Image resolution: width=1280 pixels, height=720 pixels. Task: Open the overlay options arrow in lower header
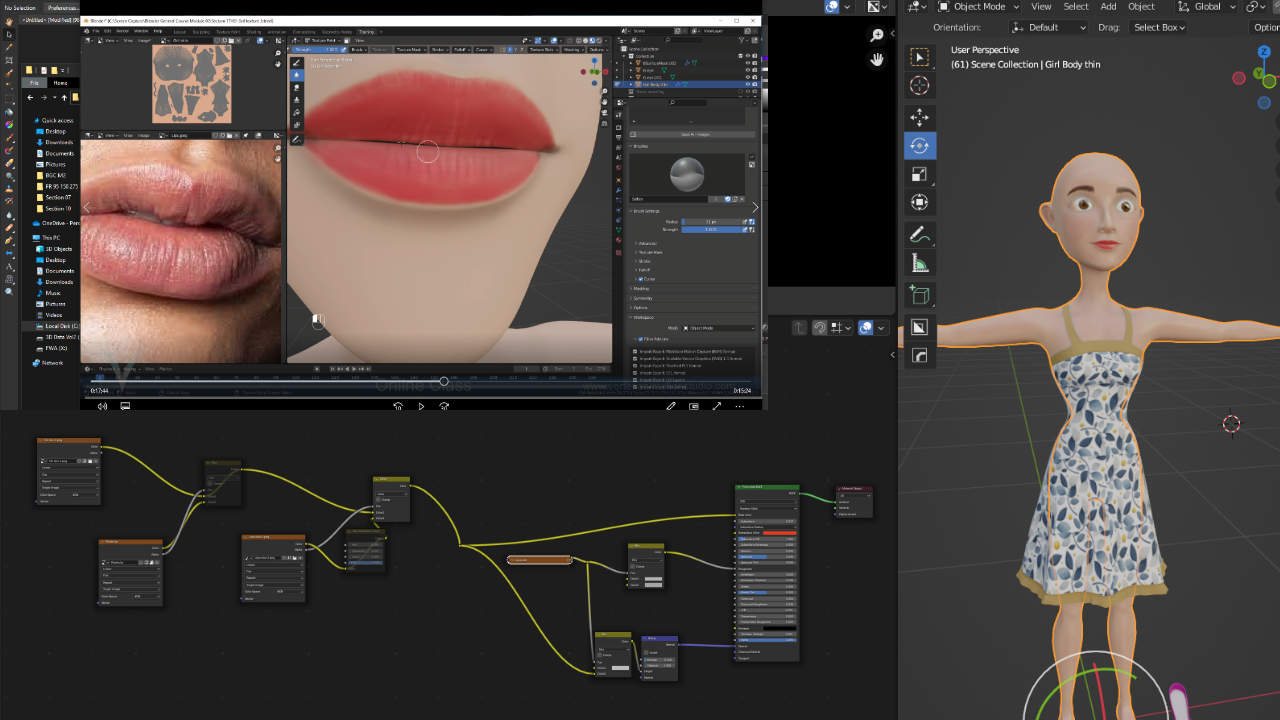click(x=882, y=327)
